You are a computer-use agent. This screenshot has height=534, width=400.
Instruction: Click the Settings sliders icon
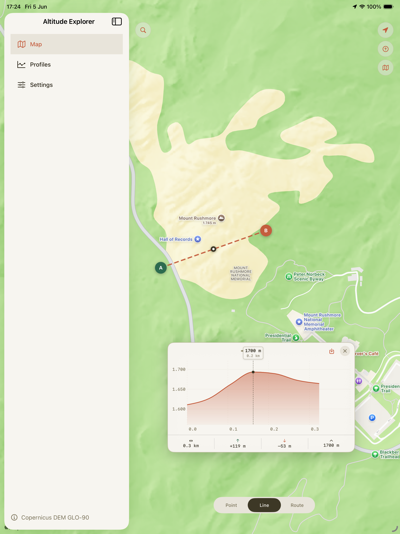(21, 85)
